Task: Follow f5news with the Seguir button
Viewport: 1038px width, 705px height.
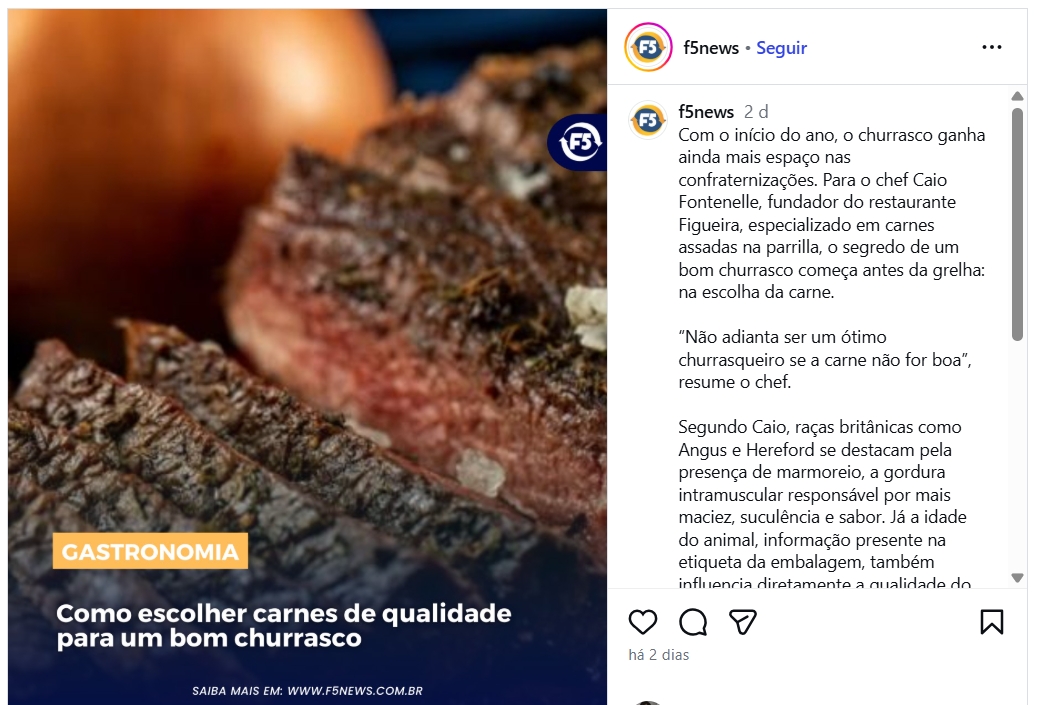Action: (x=781, y=48)
